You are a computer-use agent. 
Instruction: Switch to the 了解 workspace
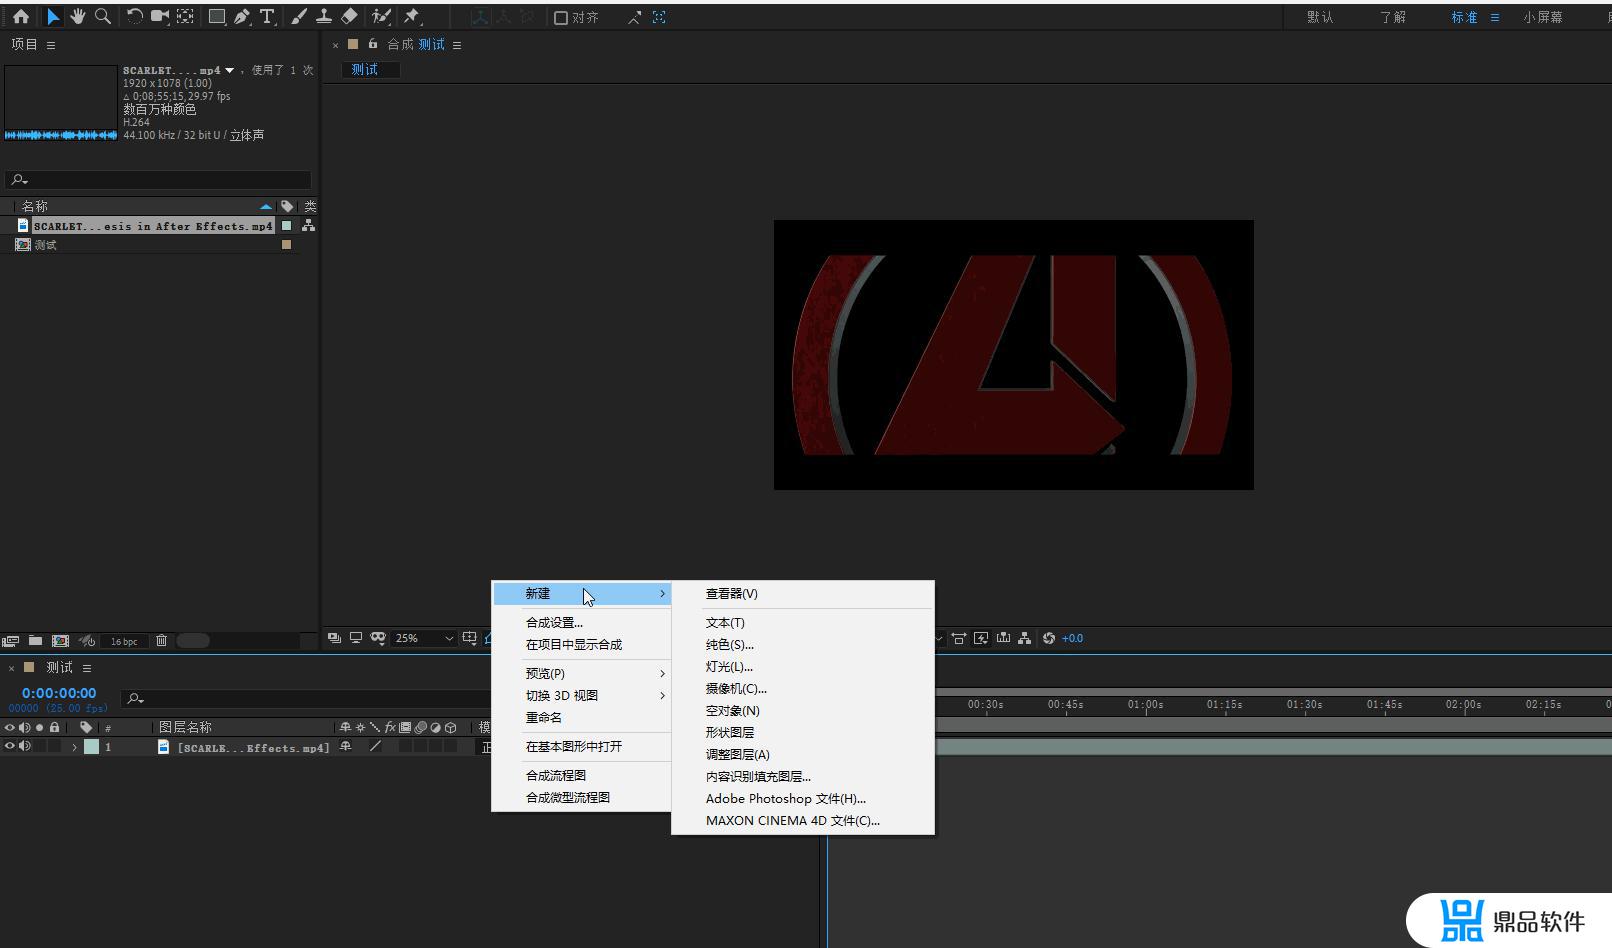point(1393,17)
